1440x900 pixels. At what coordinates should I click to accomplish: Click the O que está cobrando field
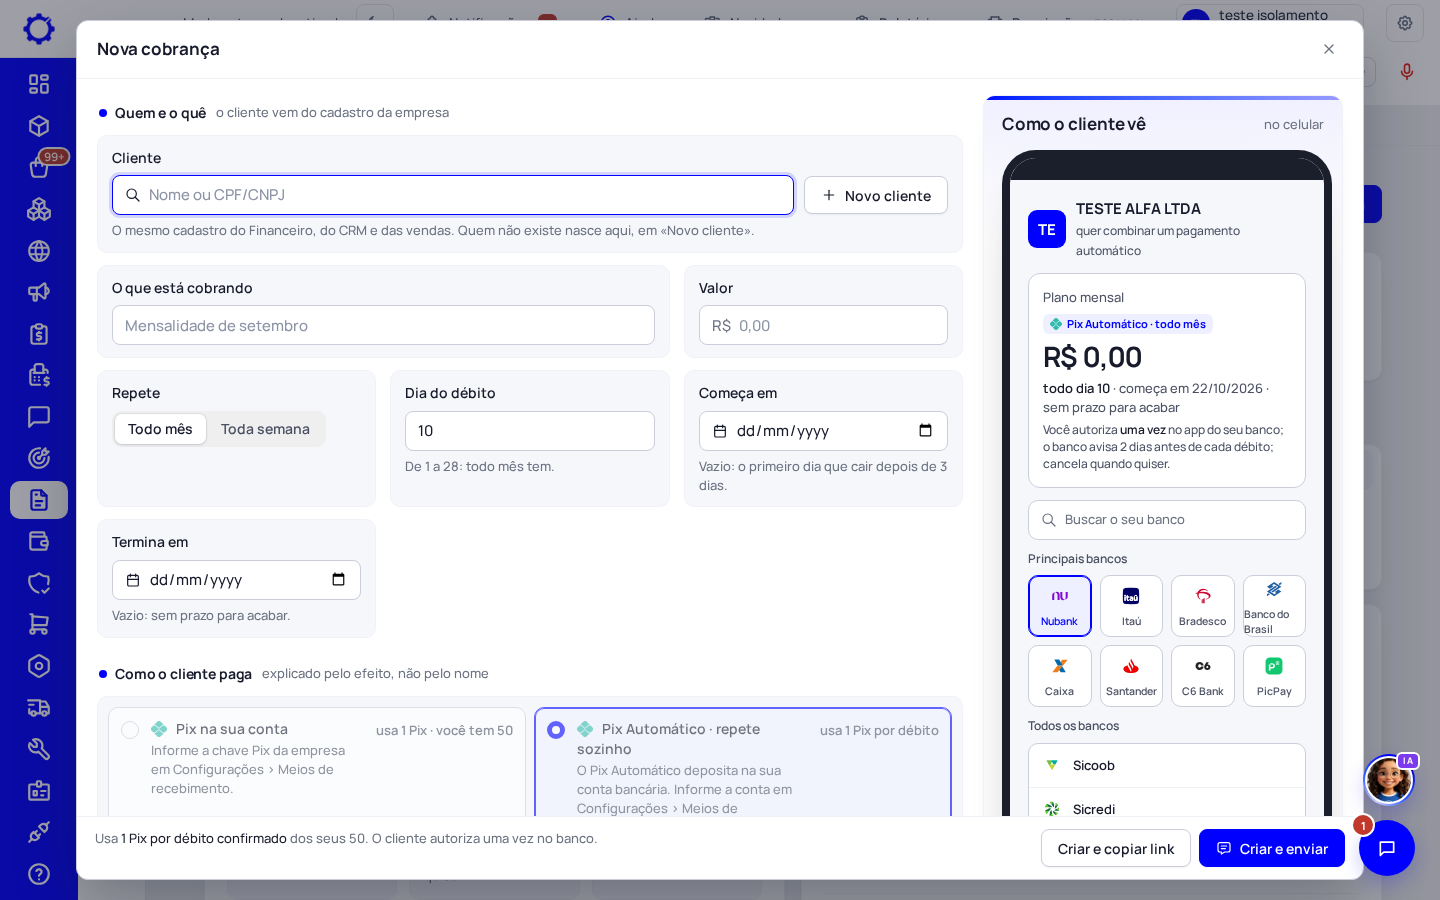click(x=383, y=325)
